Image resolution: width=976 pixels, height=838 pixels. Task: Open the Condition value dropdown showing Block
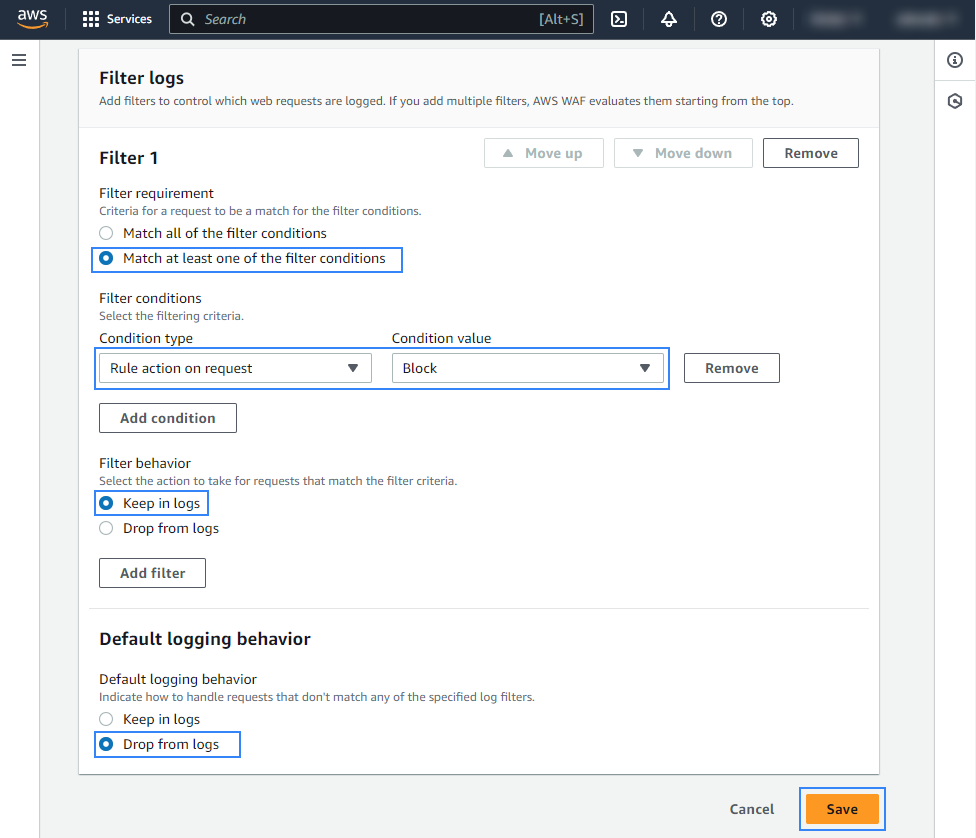527,368
